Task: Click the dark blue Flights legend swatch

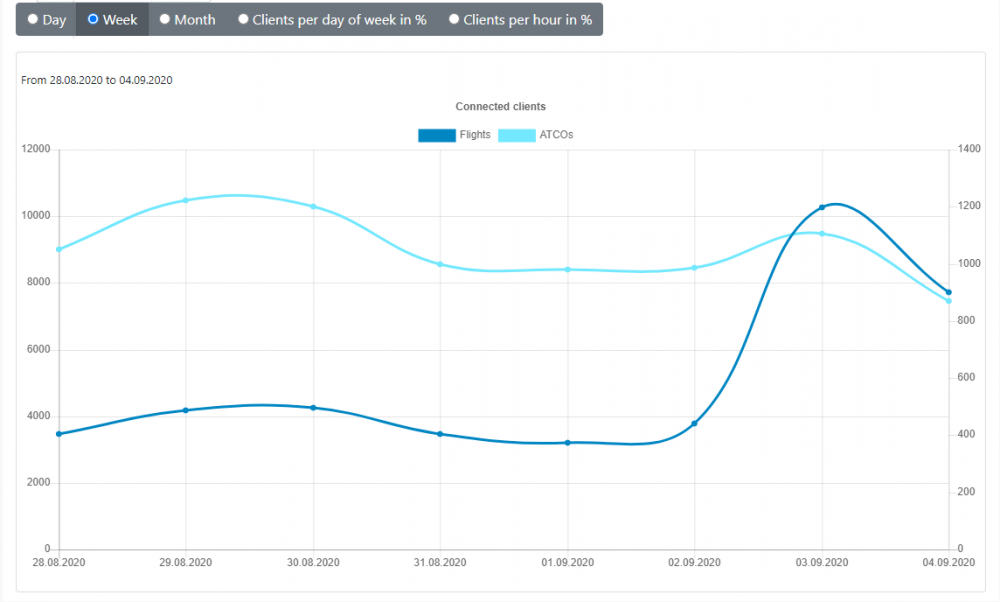Action: (436, 135)
